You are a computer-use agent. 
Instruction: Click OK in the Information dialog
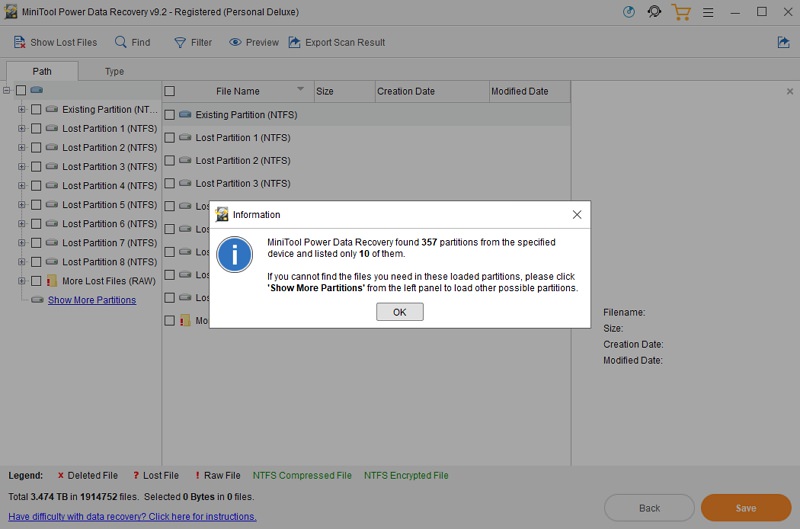(399, 312)
